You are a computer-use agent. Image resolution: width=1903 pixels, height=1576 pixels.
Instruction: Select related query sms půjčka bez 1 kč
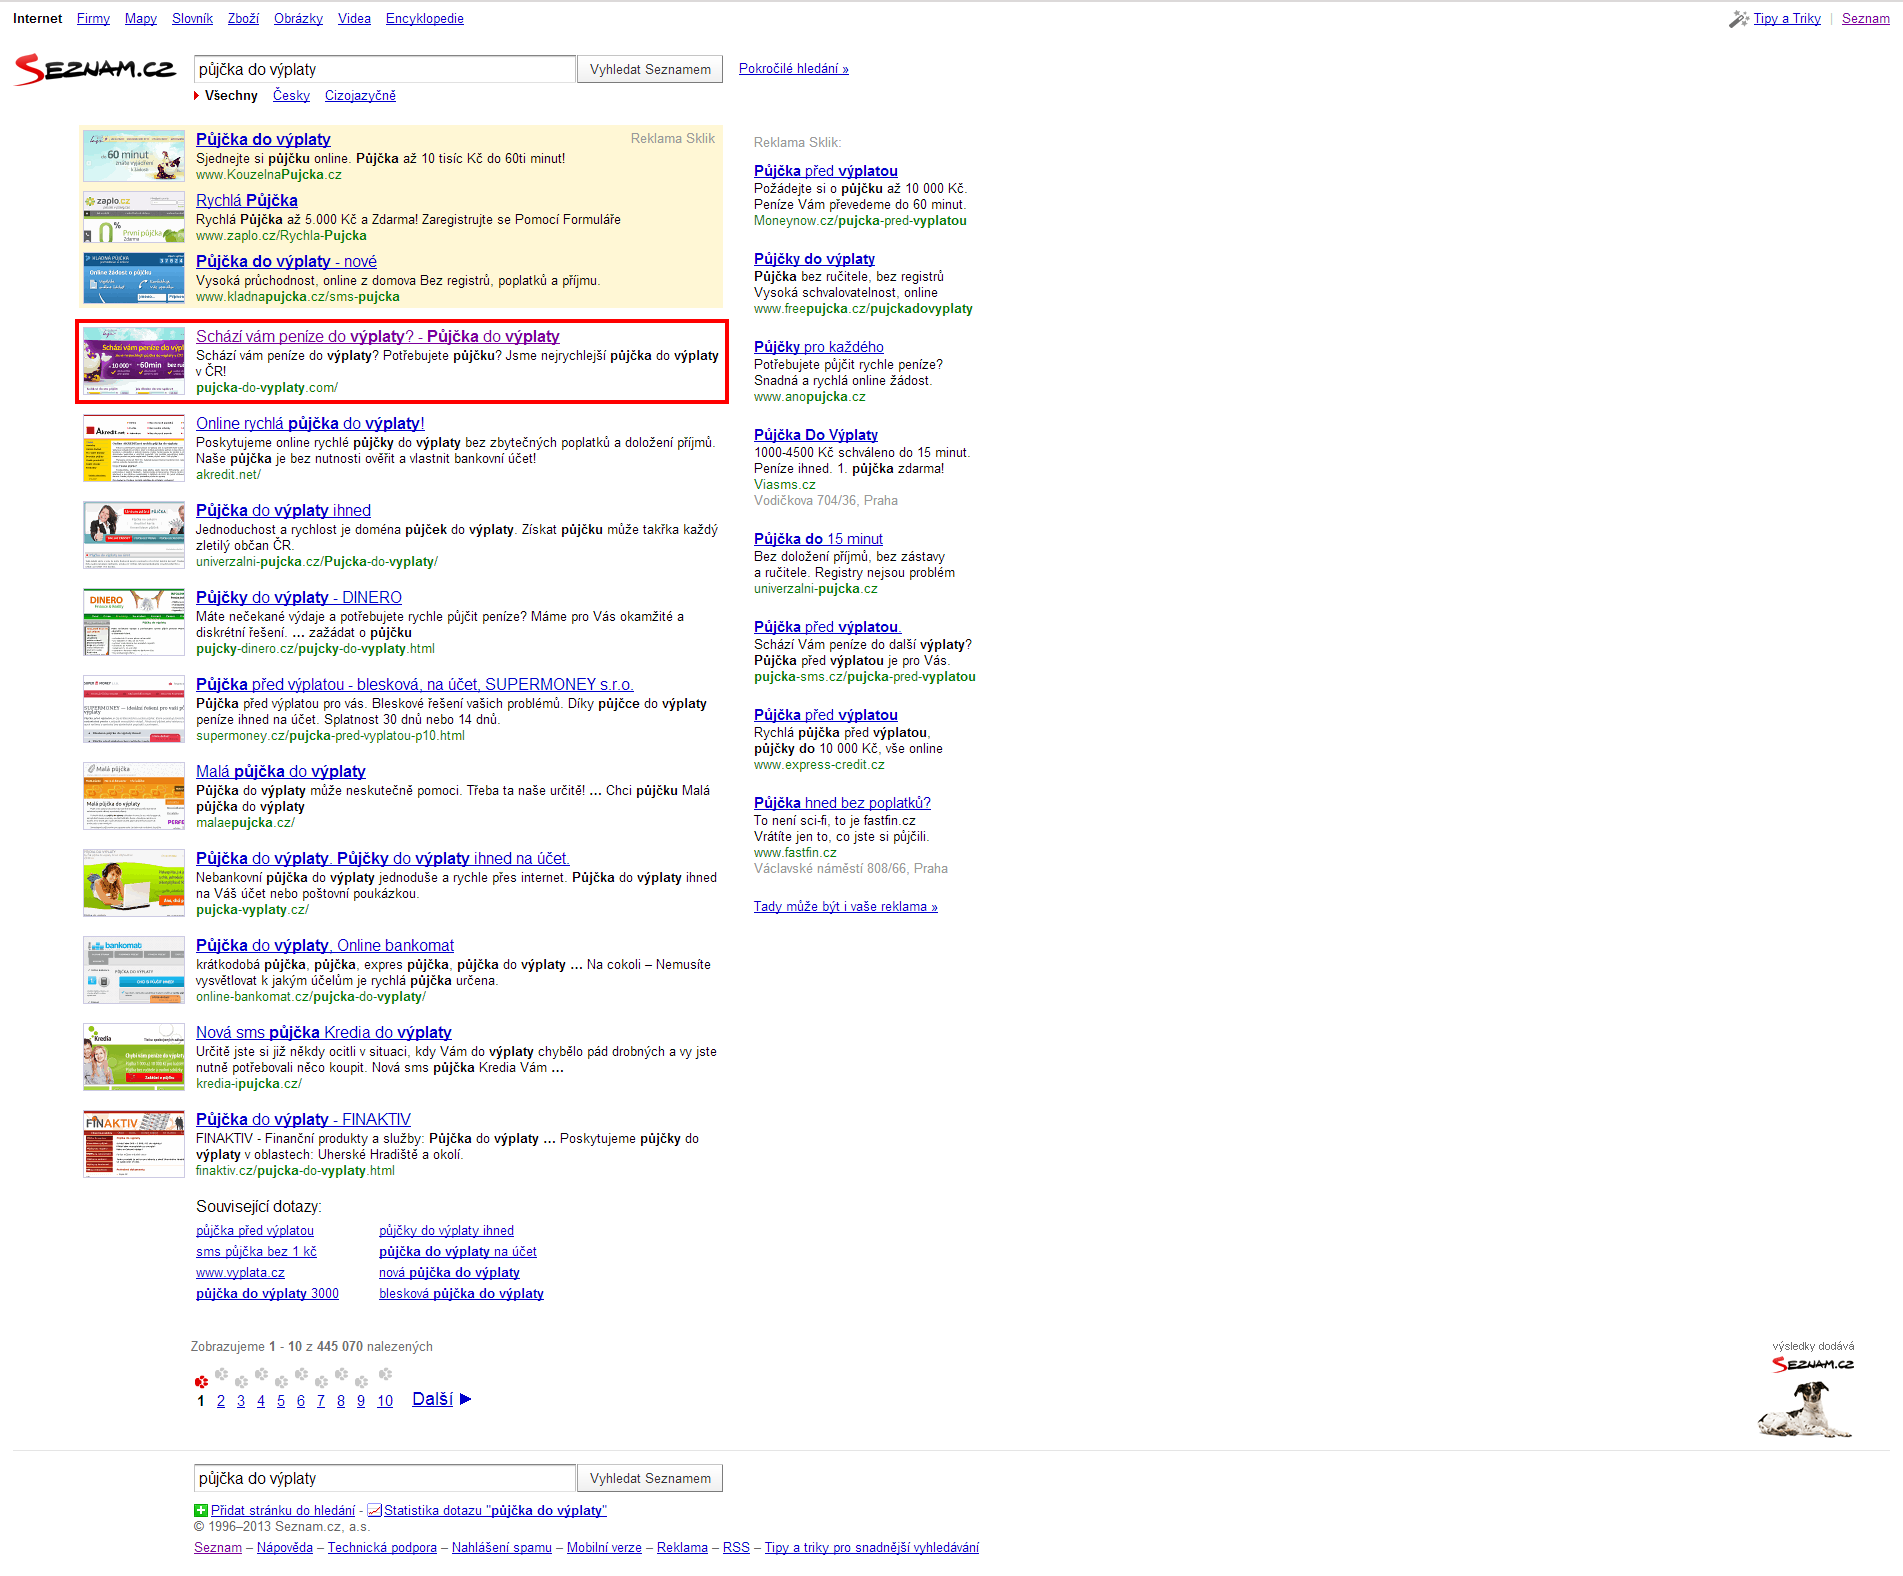pyautogui.click(x=256, y=1252)
